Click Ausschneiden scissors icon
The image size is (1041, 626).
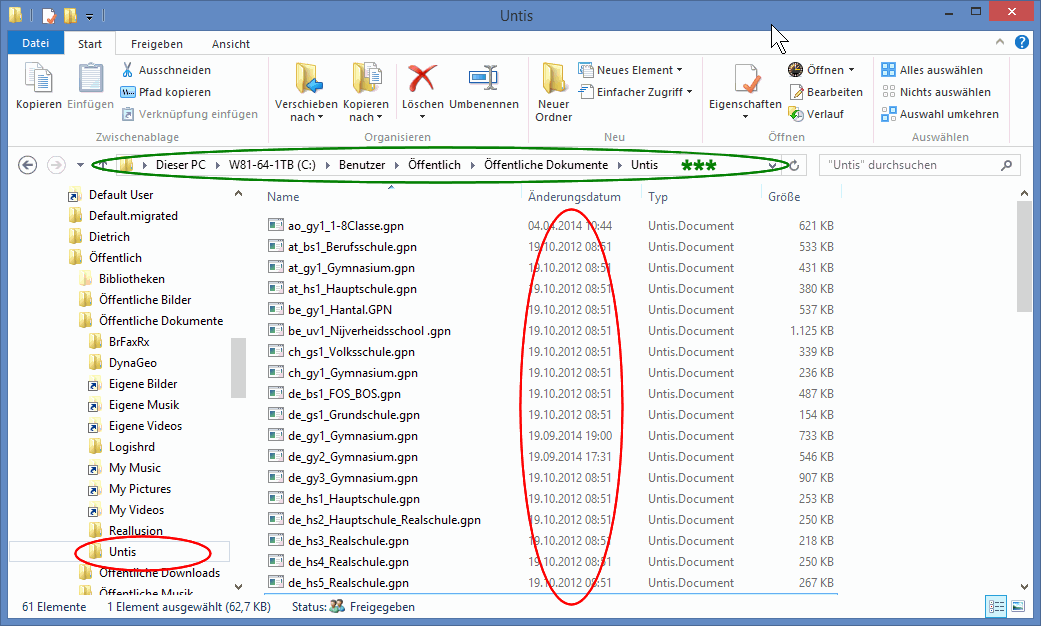[128, 70]
